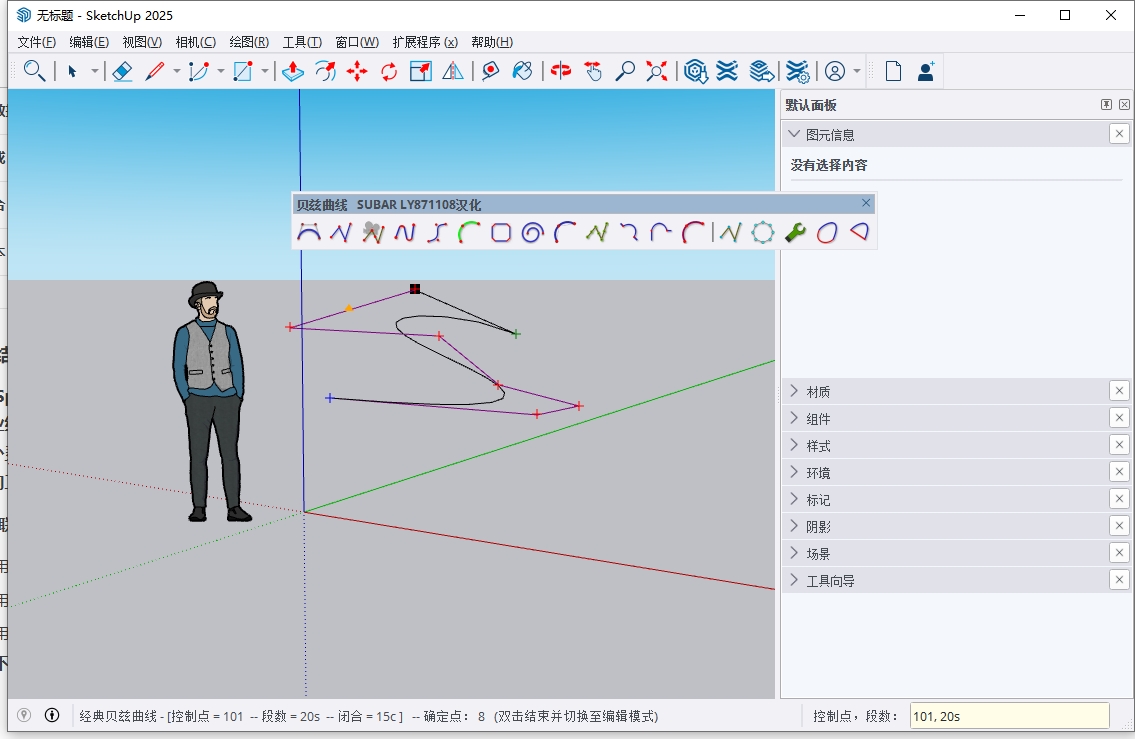Select the Move tool with four red arrows
1135x739 pixels.
[357, 71]
